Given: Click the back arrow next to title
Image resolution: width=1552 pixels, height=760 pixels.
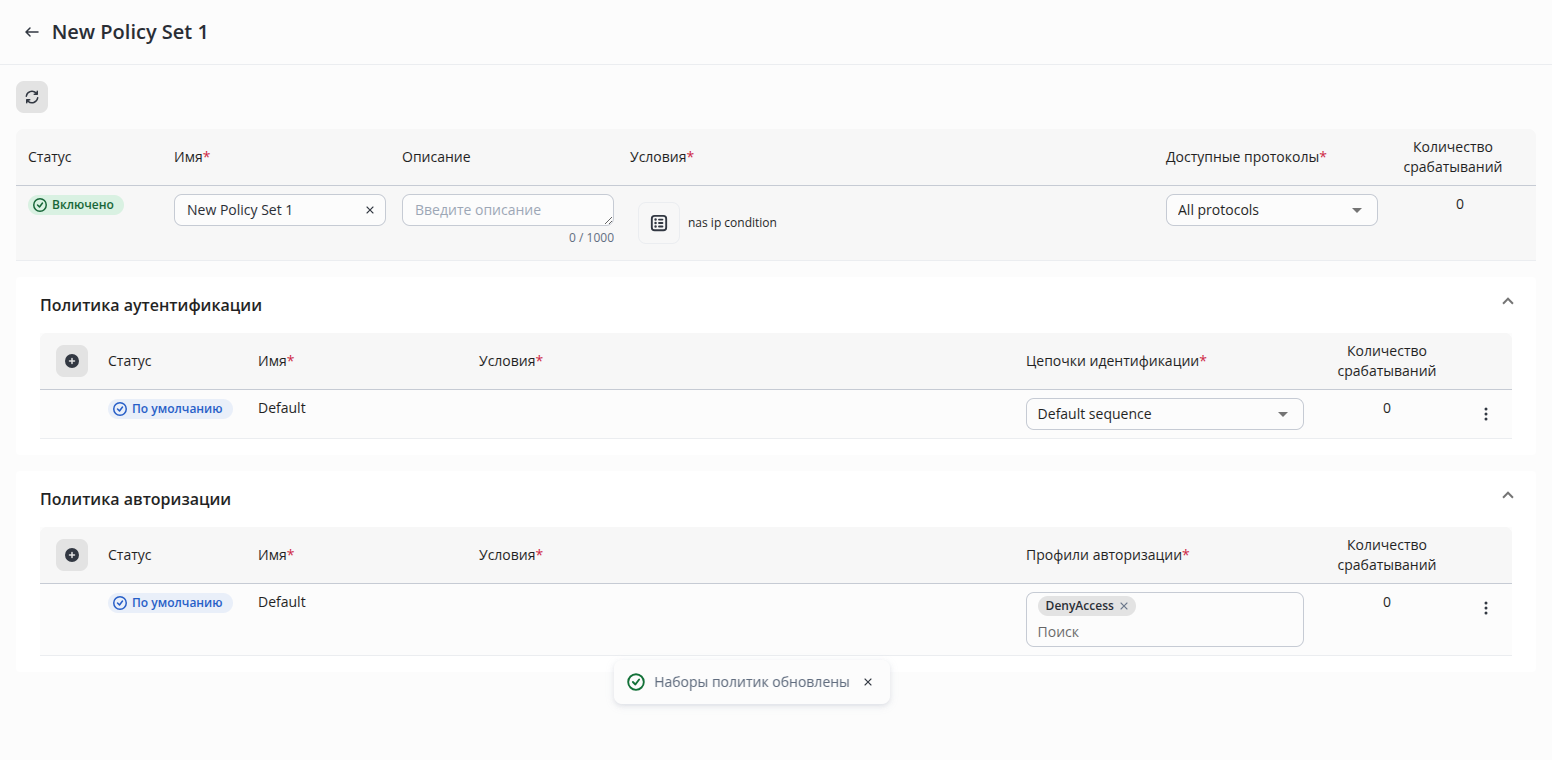Looking at the screenshot, I should (32, 33).
